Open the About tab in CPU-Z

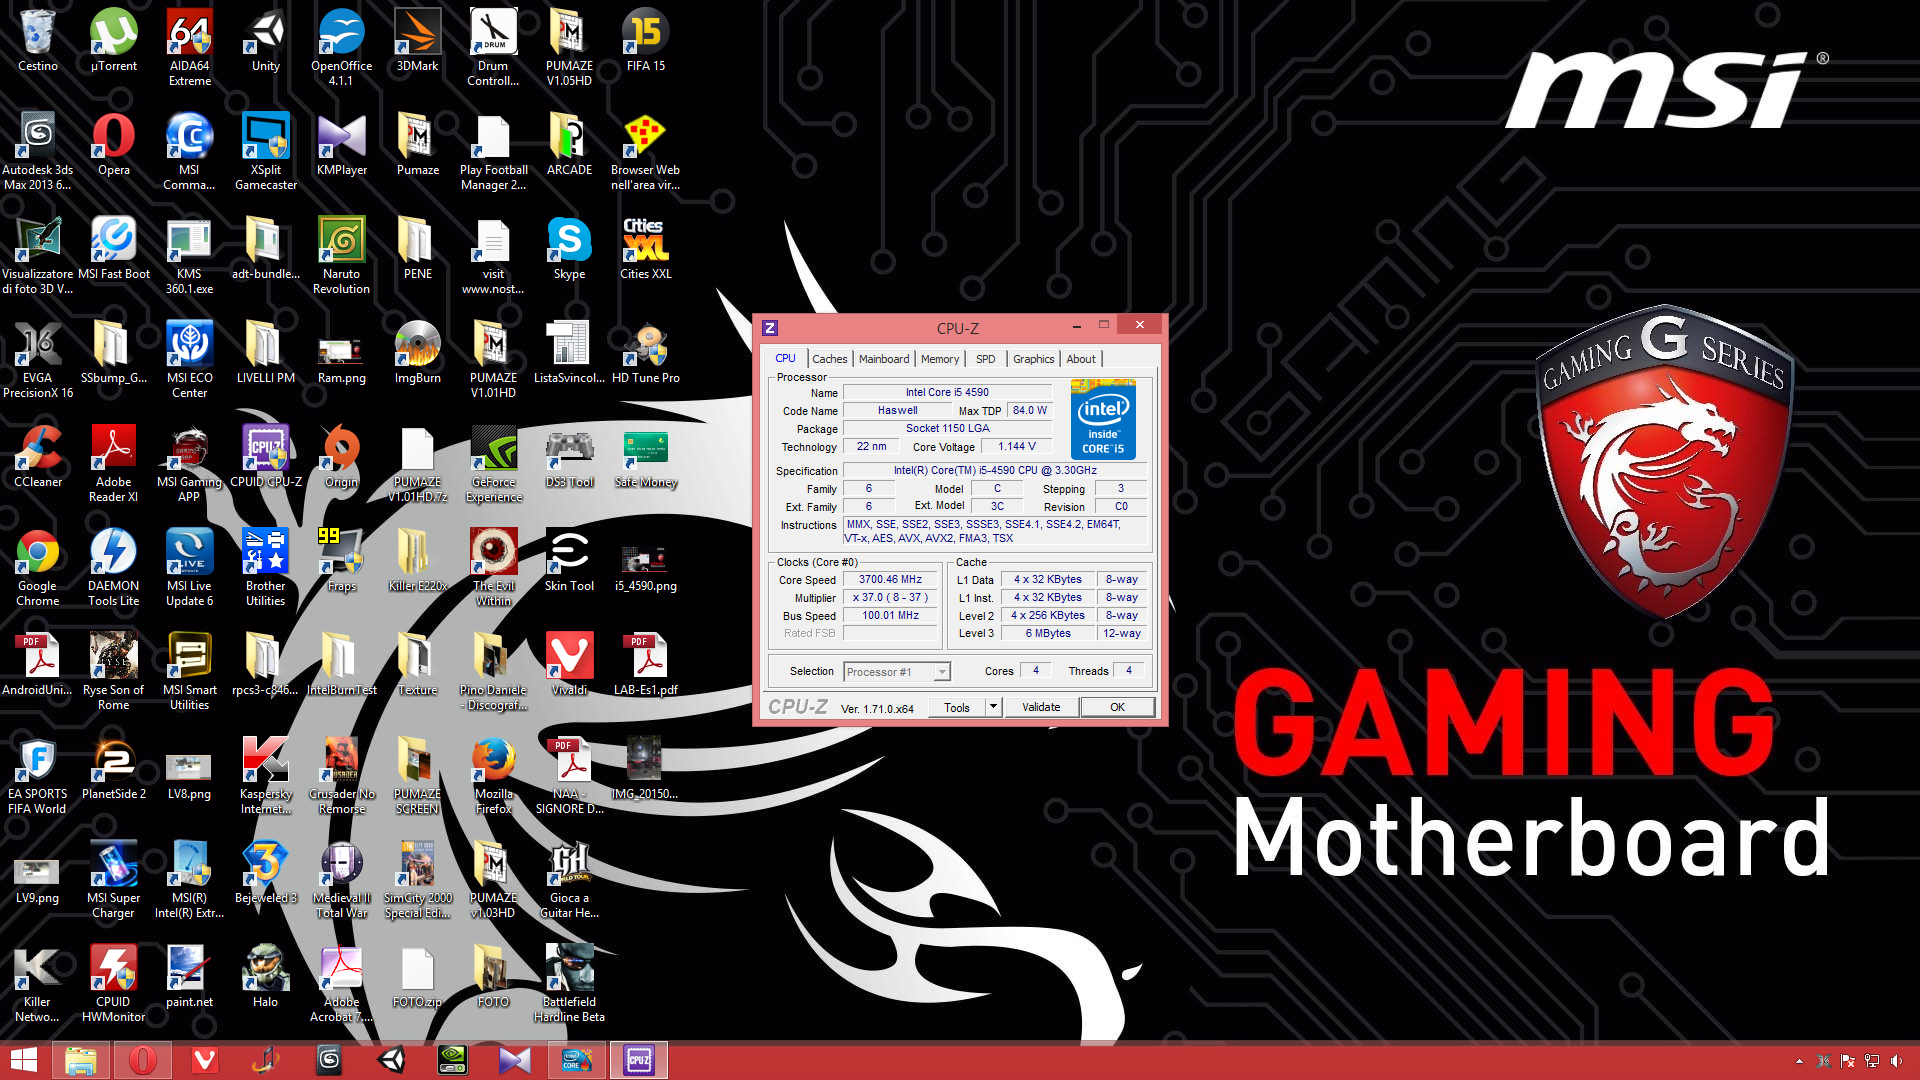1081,359
